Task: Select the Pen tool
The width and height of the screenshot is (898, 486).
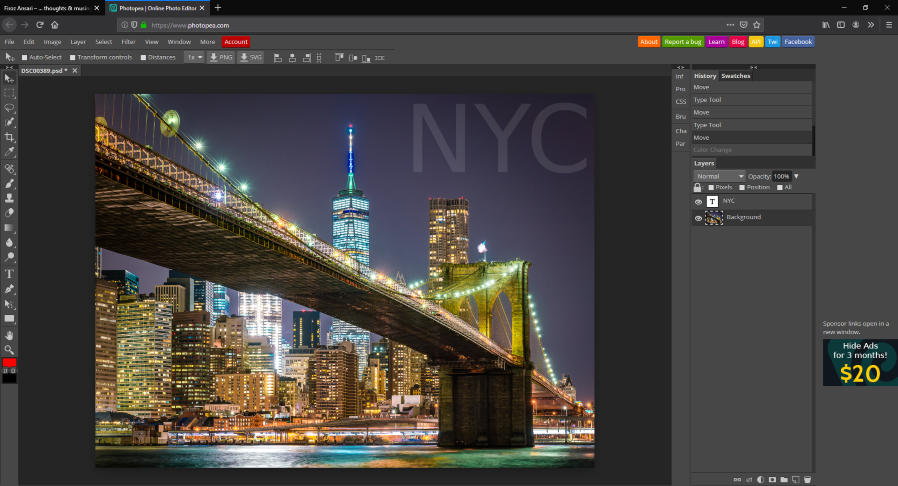Action: (9, 289)
